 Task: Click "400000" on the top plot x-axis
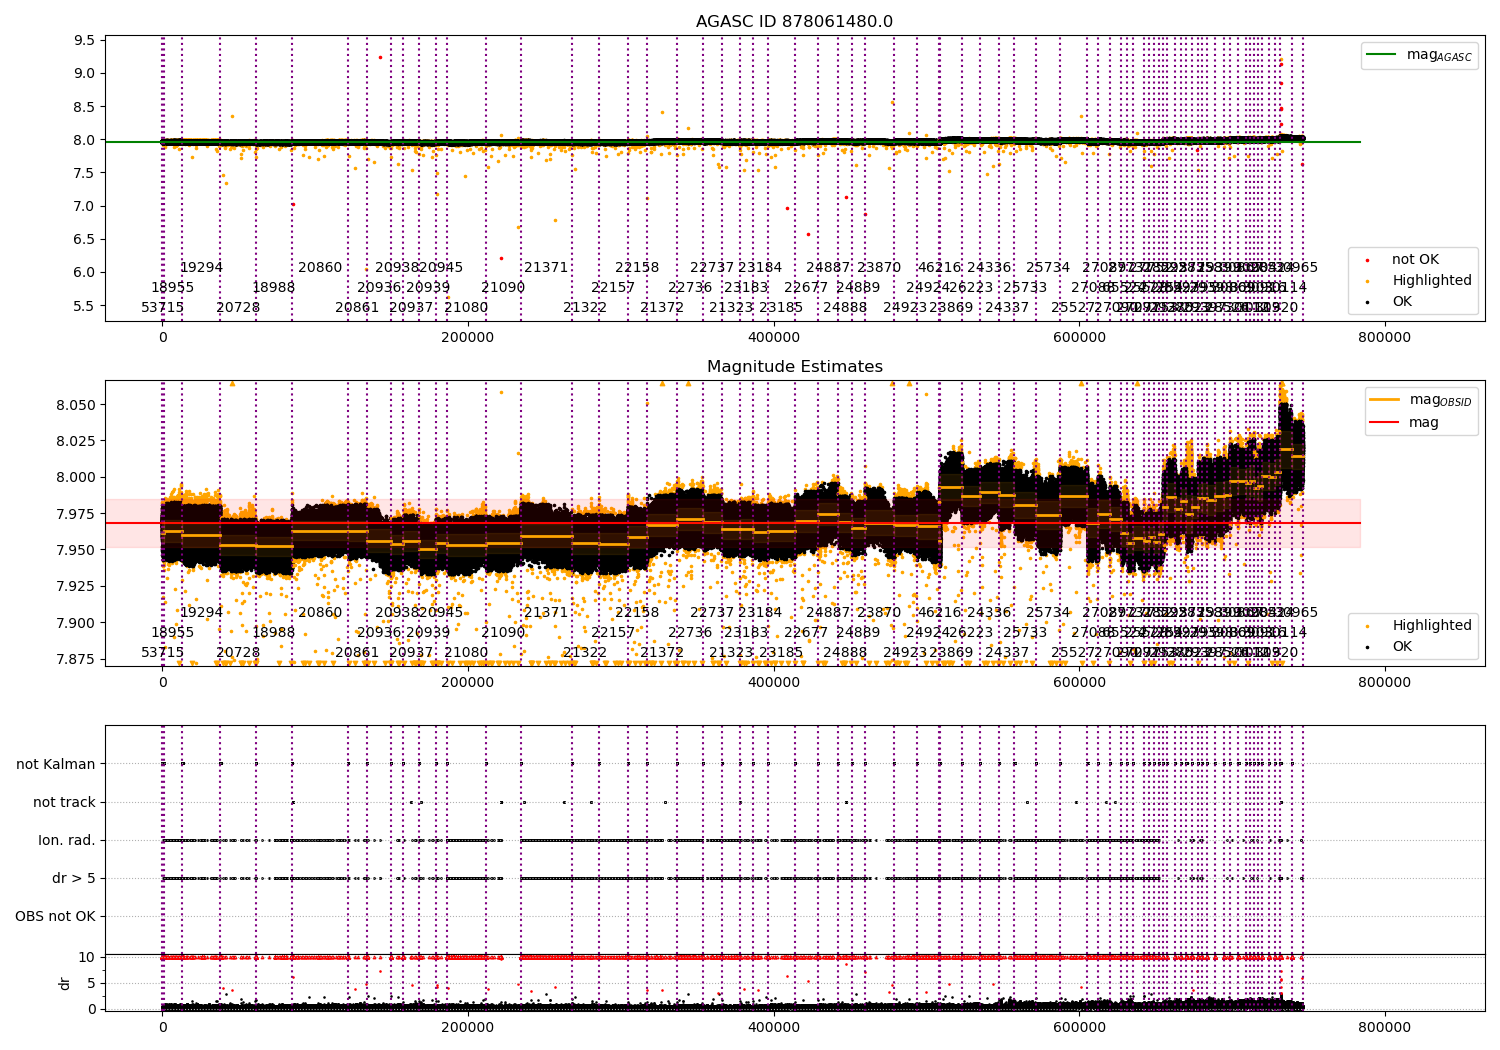(774, 338)
